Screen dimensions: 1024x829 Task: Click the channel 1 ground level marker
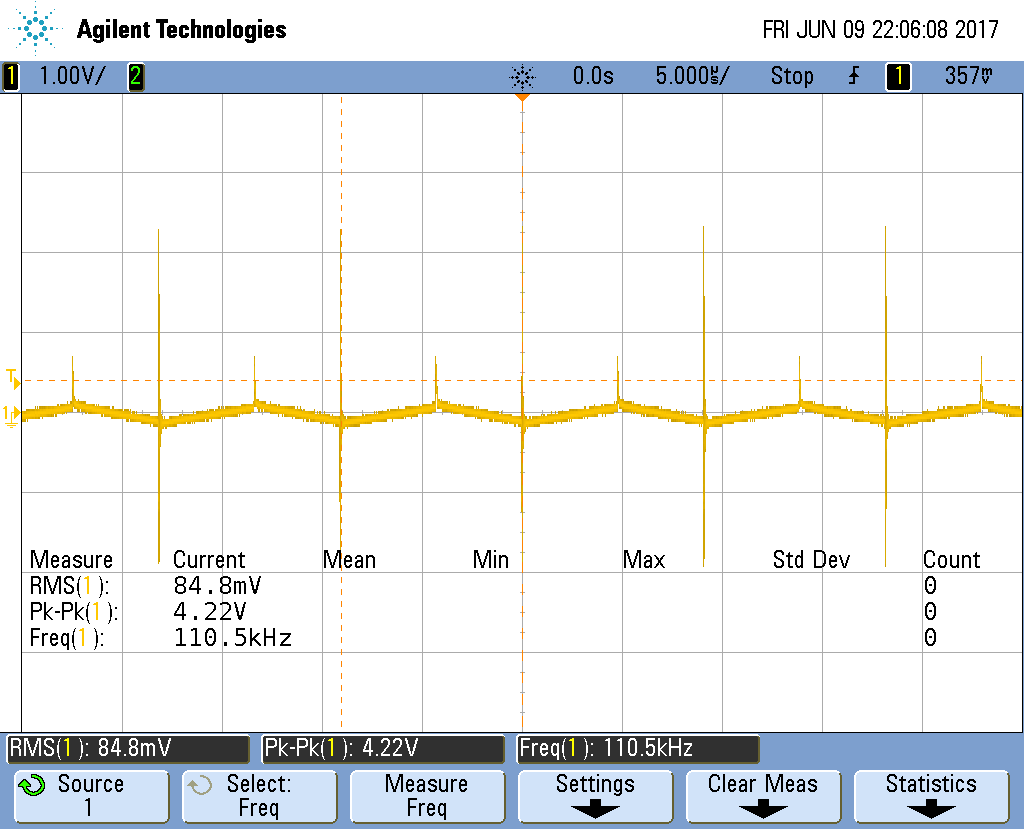tap(10, 415)
